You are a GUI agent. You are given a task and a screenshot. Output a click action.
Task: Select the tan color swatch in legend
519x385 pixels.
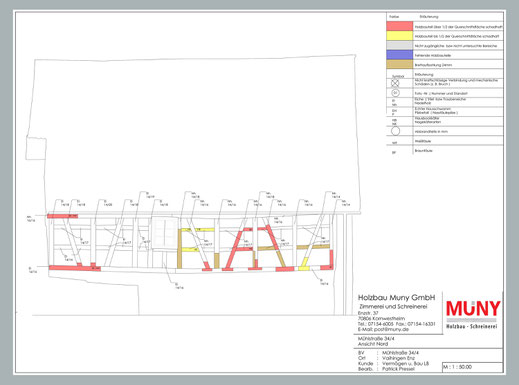pyautogui.click(x=400, y=65)
